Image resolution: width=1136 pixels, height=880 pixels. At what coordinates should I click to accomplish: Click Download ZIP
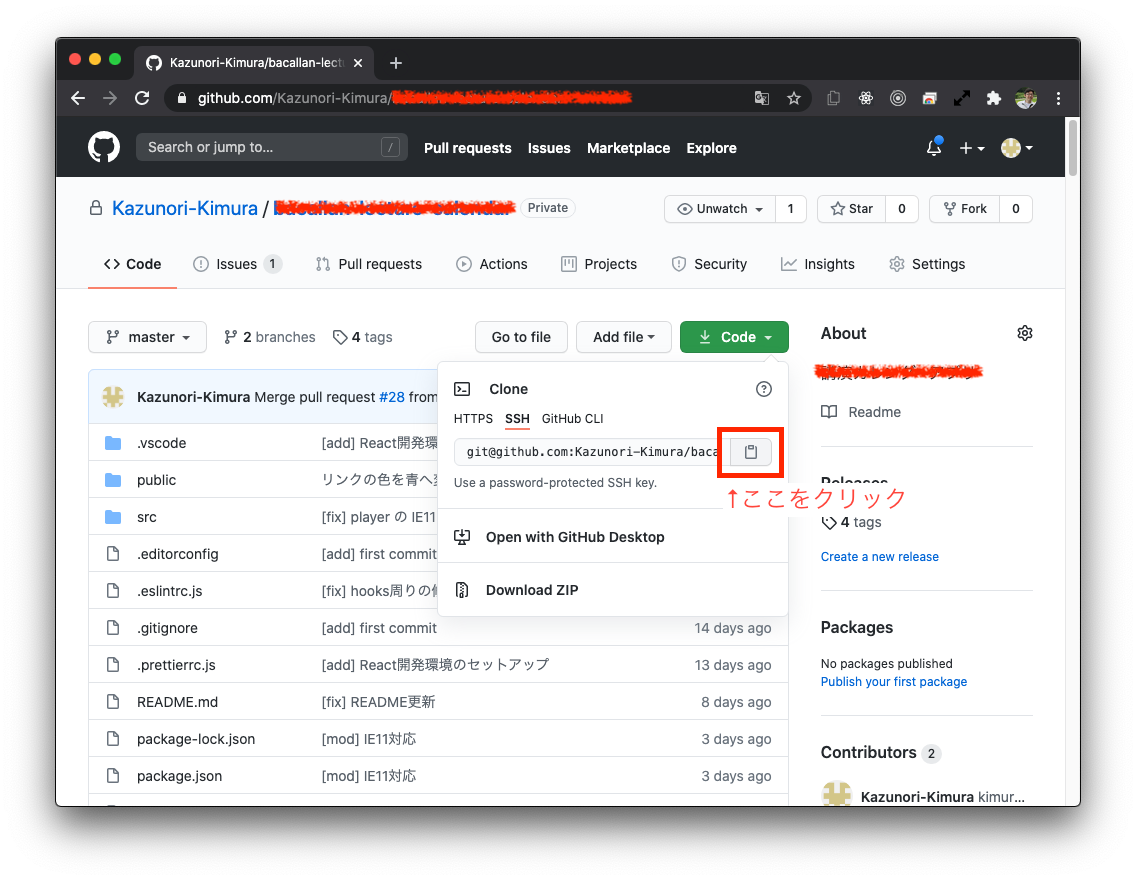coord(532,590)
